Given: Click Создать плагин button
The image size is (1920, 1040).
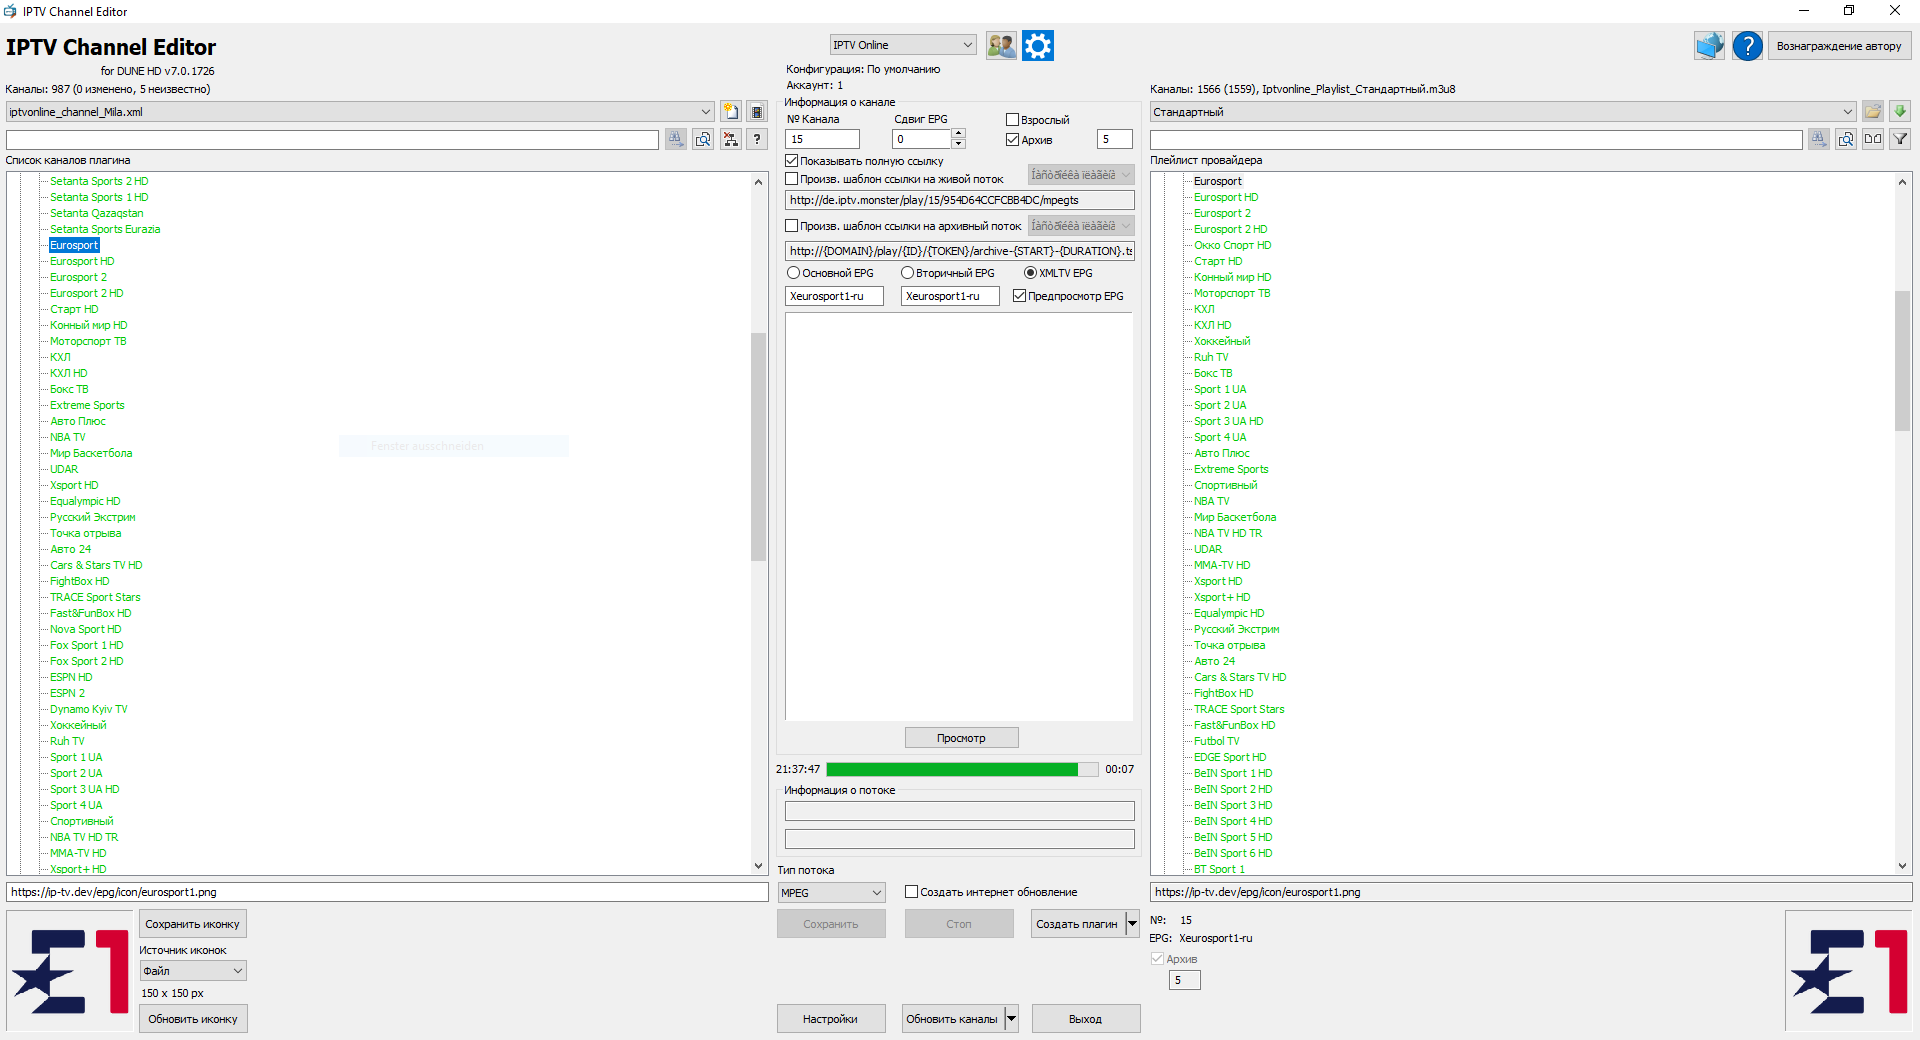Looking at the screenshot, I should tap(1077, 924).
